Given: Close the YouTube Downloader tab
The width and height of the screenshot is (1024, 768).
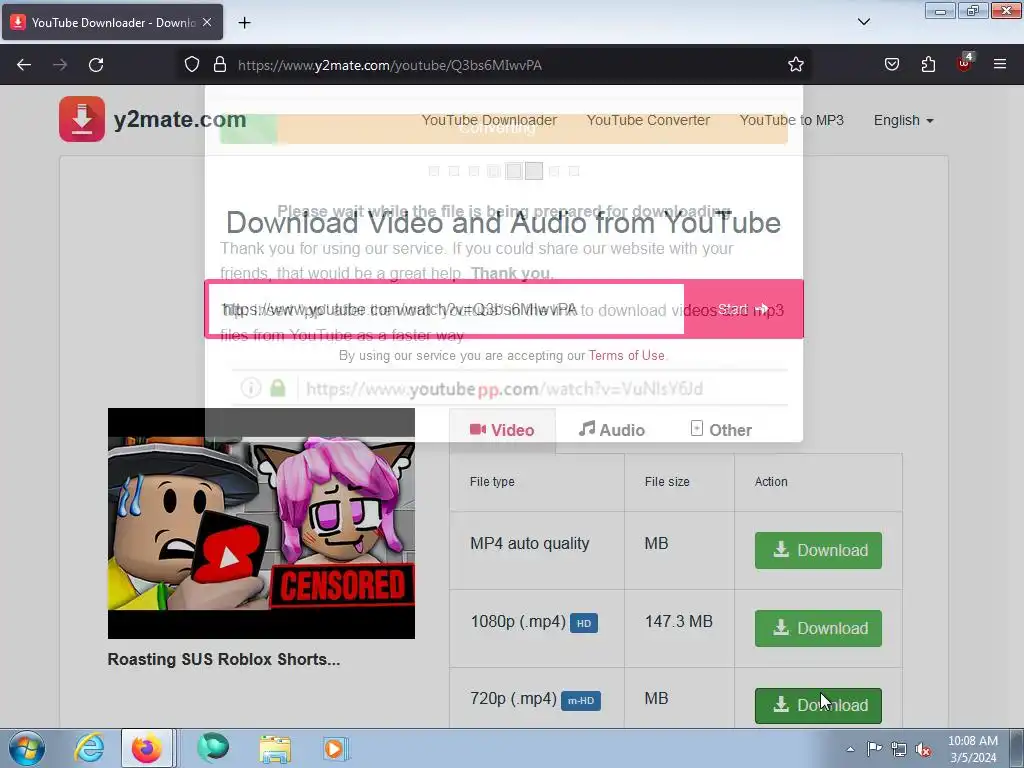Looking at the screenshot, I should tap(207, 22).
